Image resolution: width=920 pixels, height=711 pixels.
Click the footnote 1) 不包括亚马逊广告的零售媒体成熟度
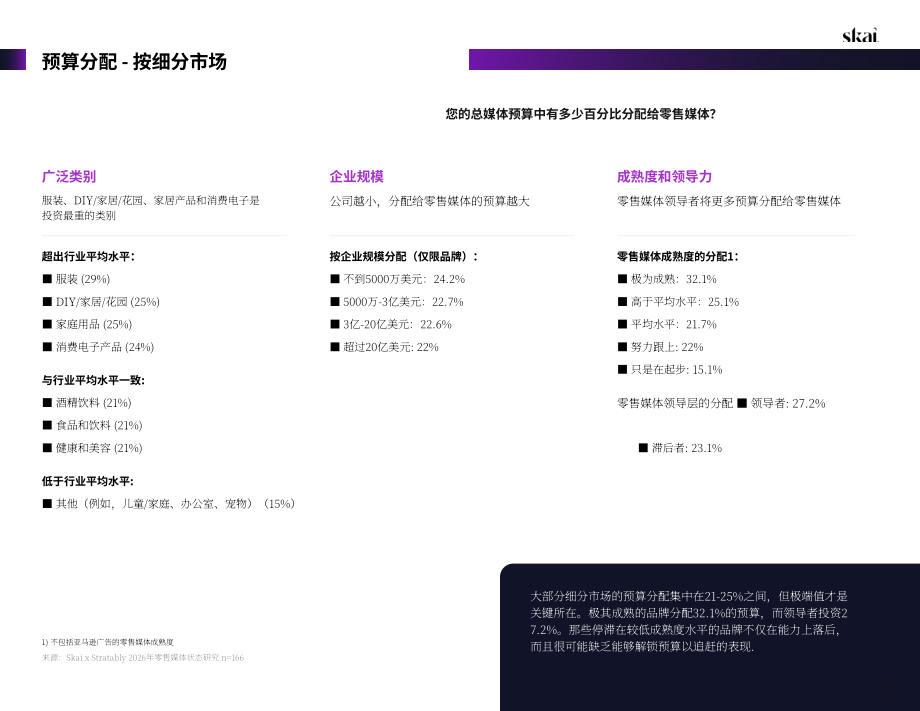(x=107, y=642)
